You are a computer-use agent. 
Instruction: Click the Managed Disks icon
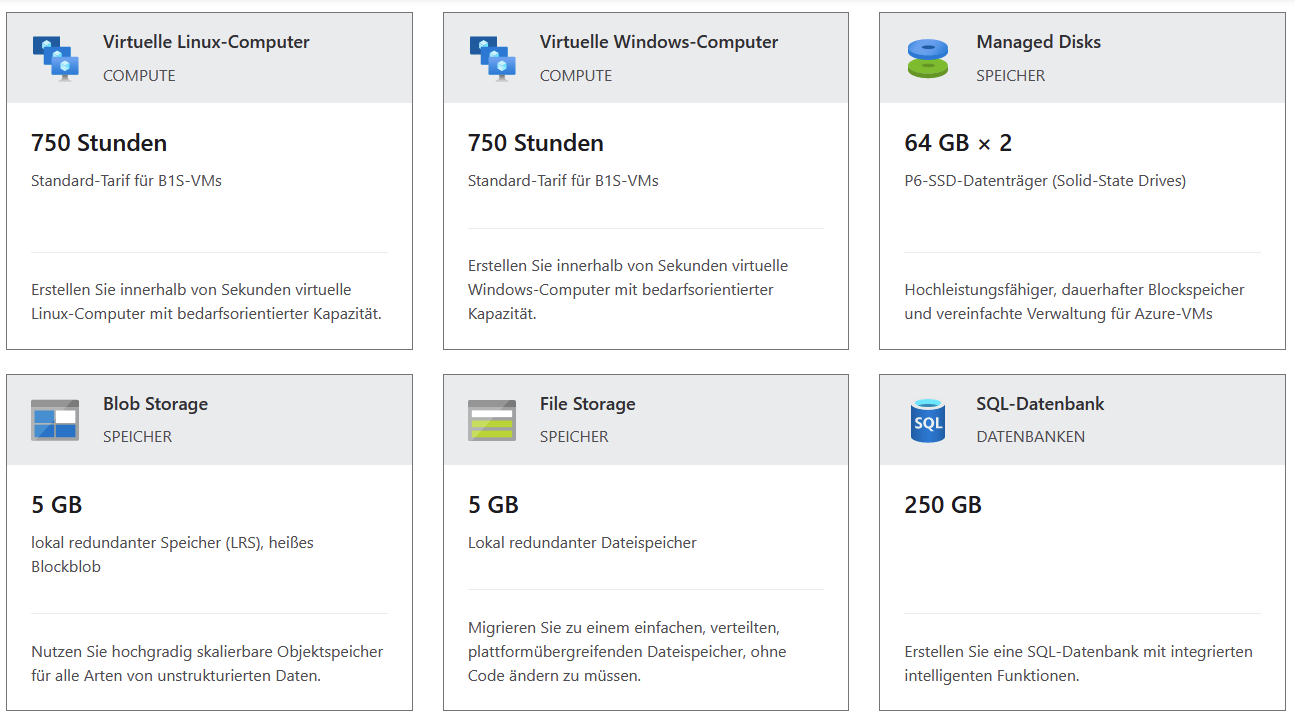coord(928,57)
